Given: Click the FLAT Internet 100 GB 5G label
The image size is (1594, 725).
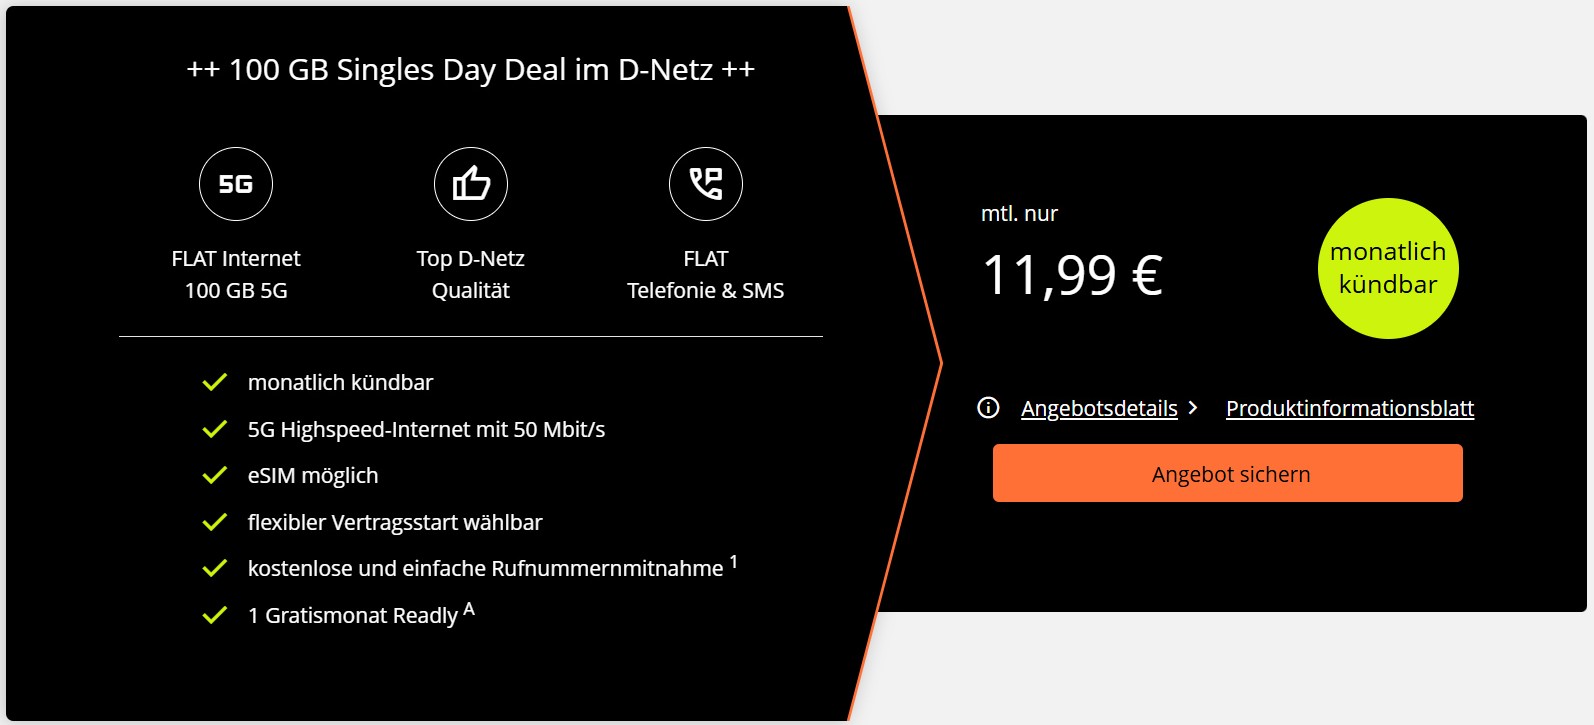Looking at the screenshot, I should point(236,274).
